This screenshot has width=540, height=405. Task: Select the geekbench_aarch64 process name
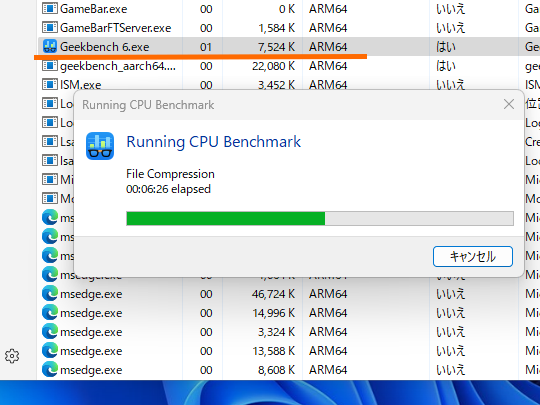pyautogui.click(x=118, y=66)
